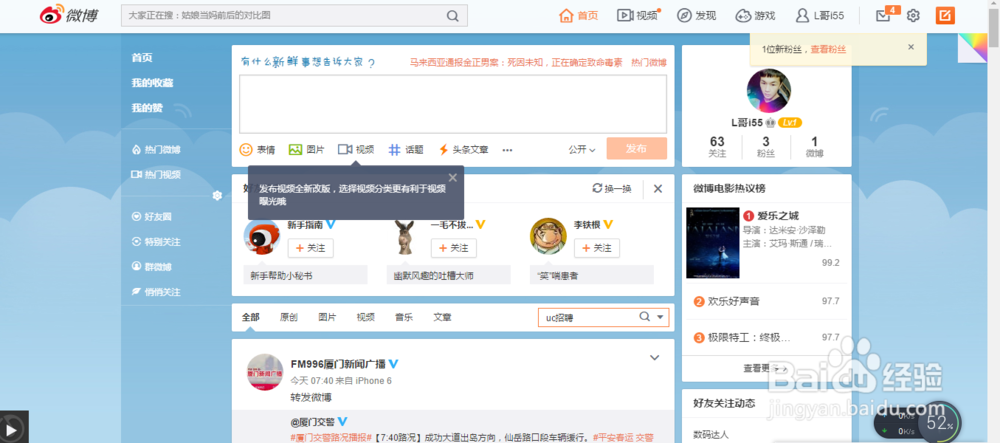Image resolution: width=1000 pixels, height=443 pixels.
Task: Expand the feed search dropdown arrow
Action: click(x=661, y=317)
